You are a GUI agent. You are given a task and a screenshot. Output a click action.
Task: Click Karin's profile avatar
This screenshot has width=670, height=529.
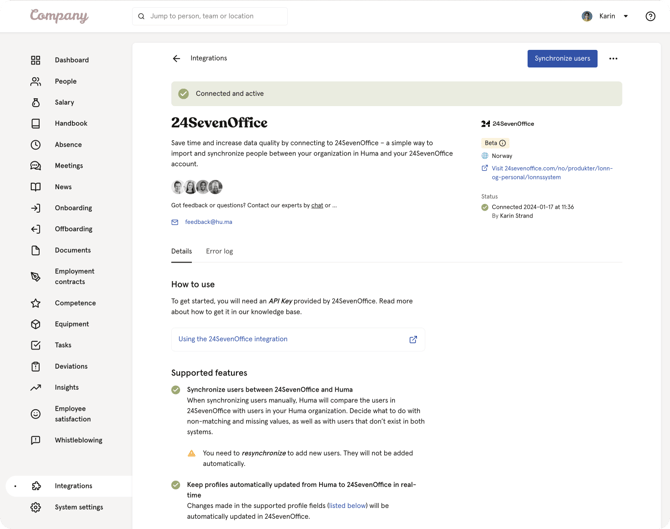[587, 16]
